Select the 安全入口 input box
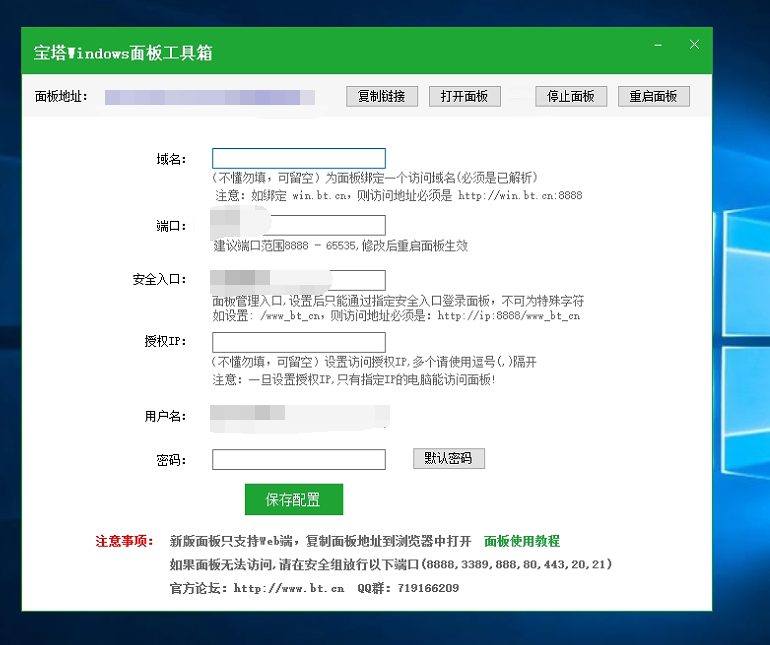 coord(299,280)
